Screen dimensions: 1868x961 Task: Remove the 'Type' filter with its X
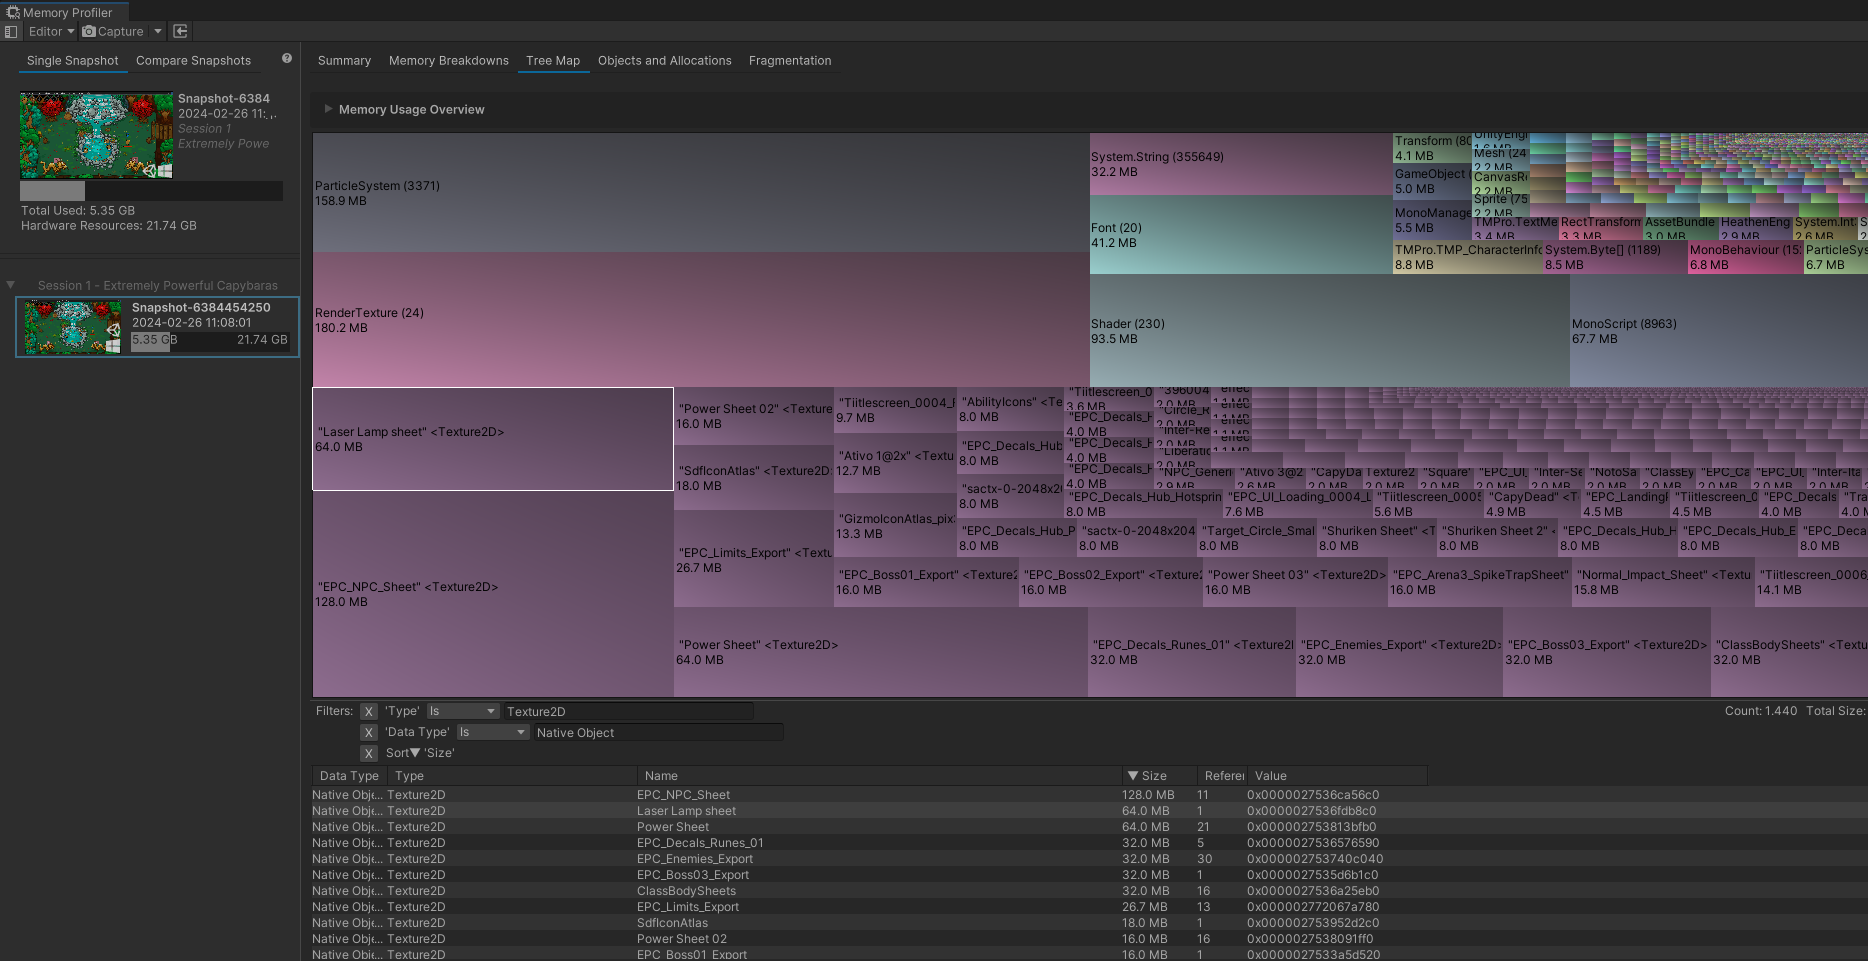(369, 712)
